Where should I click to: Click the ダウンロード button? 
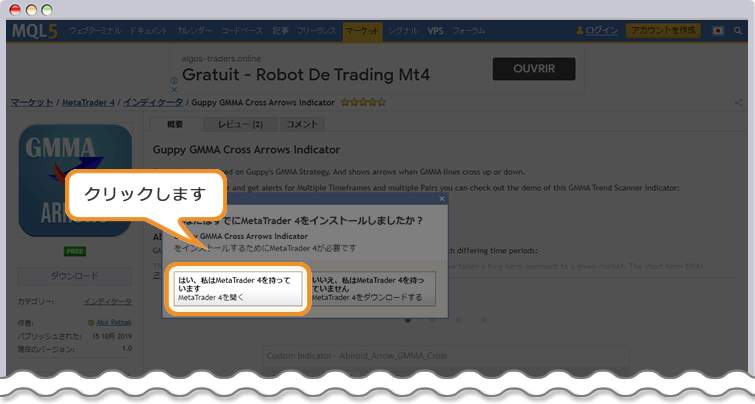click(75, 276)
